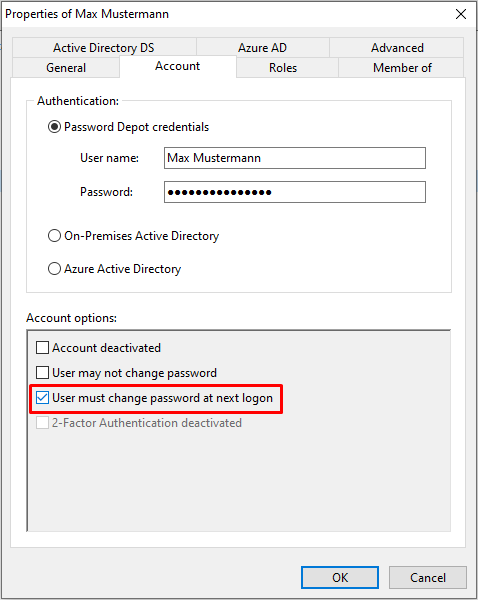Click the User name input field
Screen dimensions: 478x600
(295, 158)
